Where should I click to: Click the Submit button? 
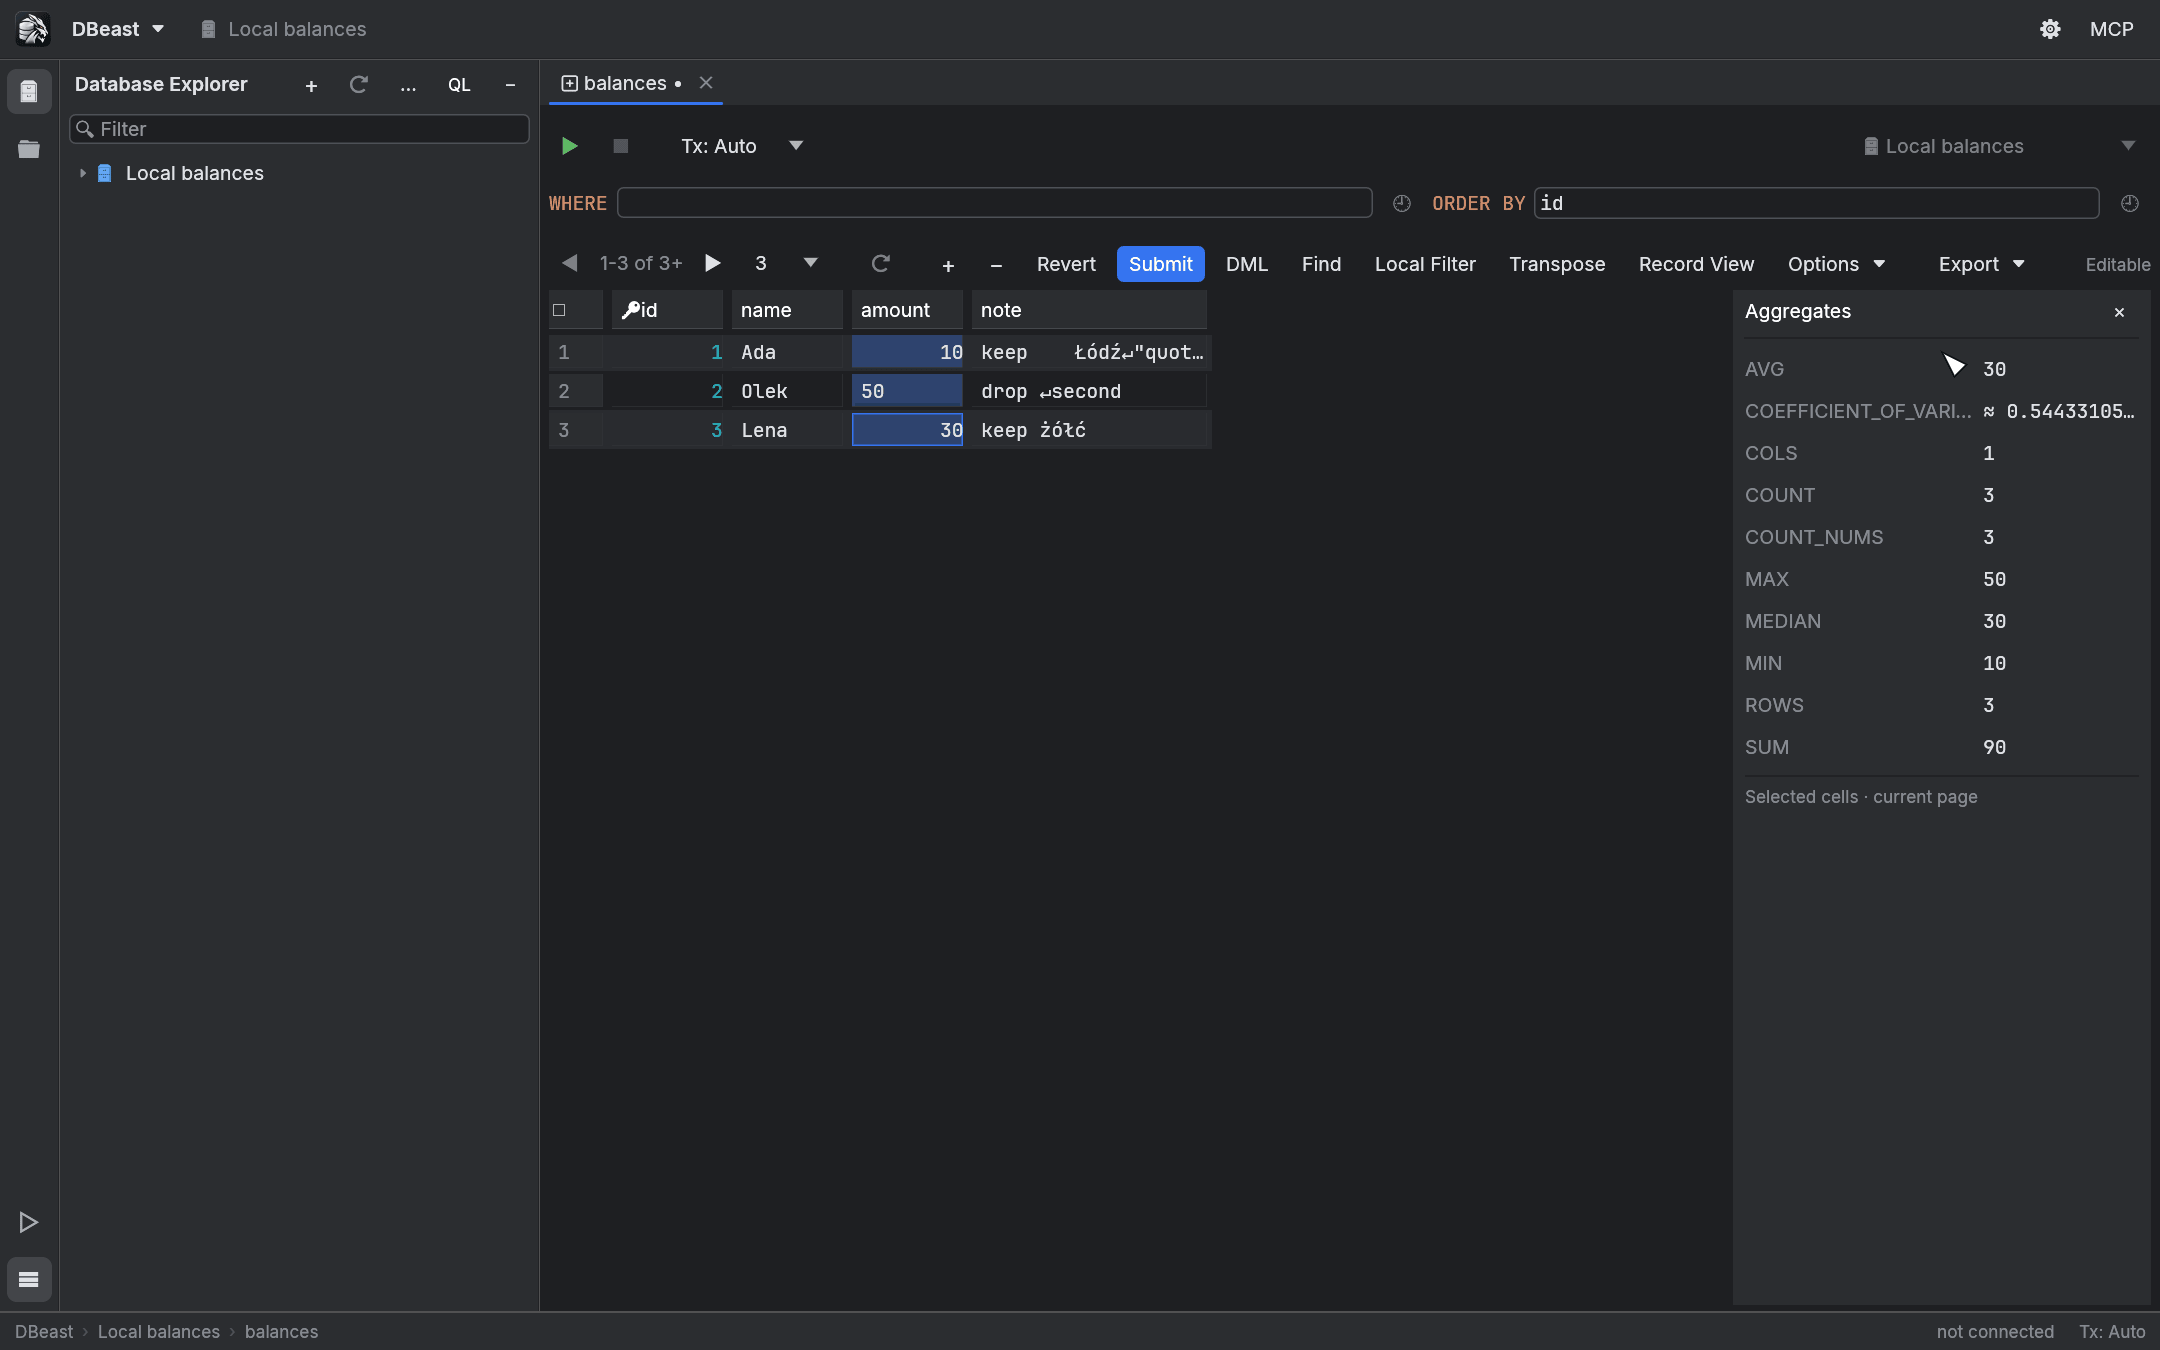pos(1160,264)
